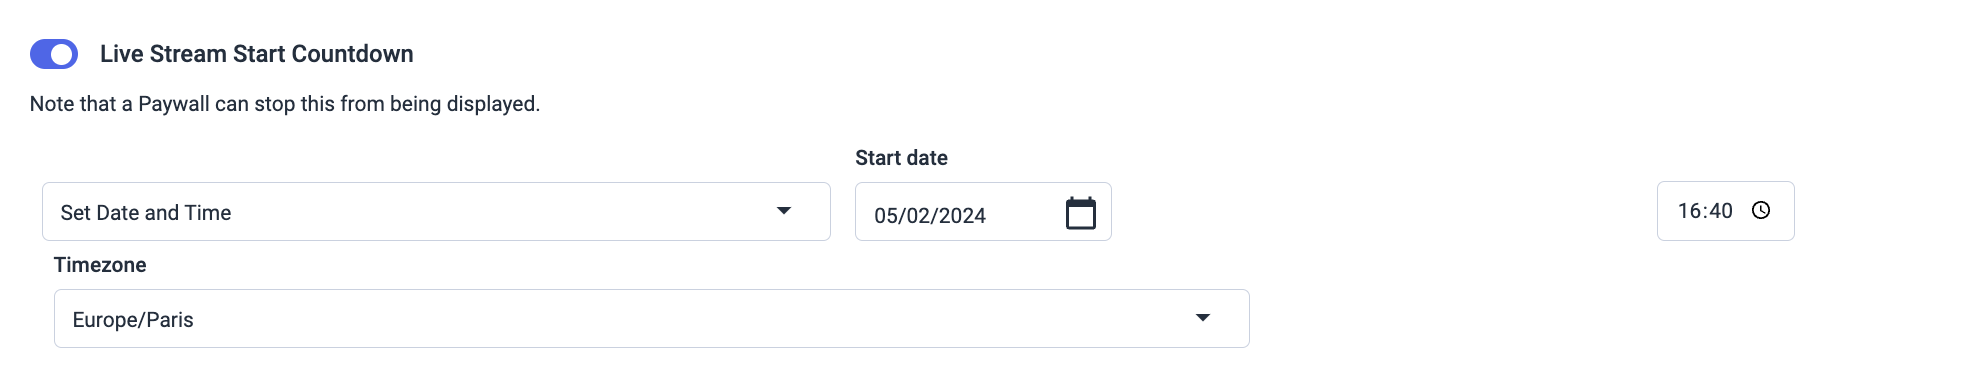Screen dimensions: 1978x376
Task: Click the Start date label
Action: pos(901,158)
